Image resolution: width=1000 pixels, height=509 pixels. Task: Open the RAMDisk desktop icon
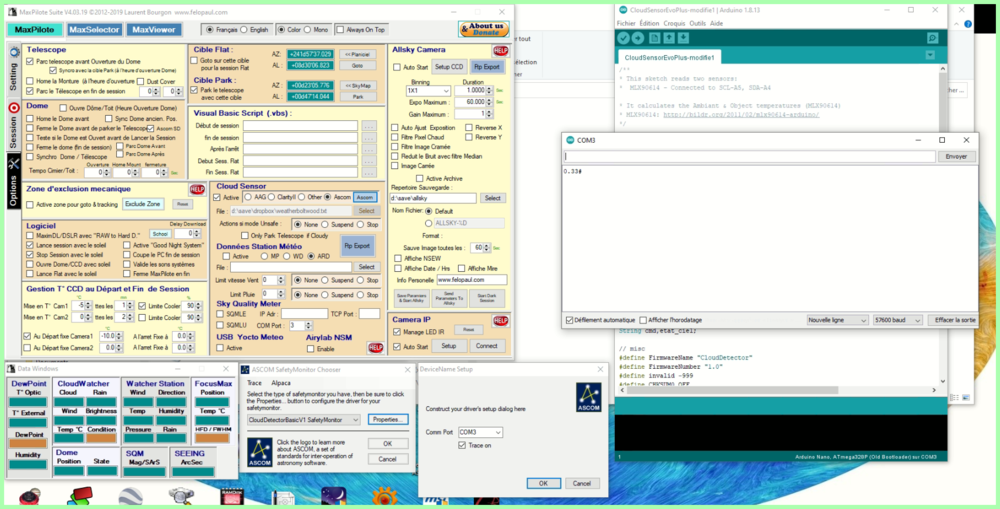[x=232, y=498]
